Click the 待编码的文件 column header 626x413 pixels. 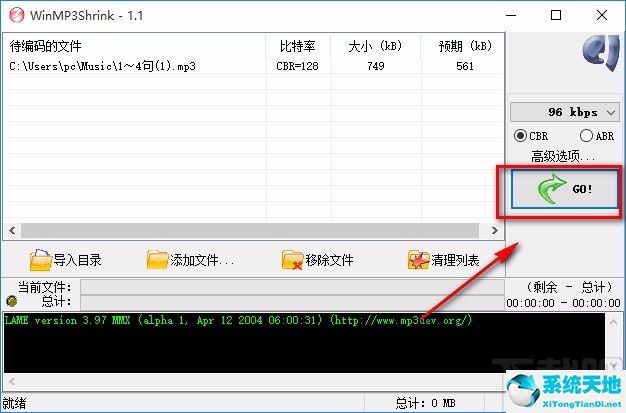tap(135, 46)
